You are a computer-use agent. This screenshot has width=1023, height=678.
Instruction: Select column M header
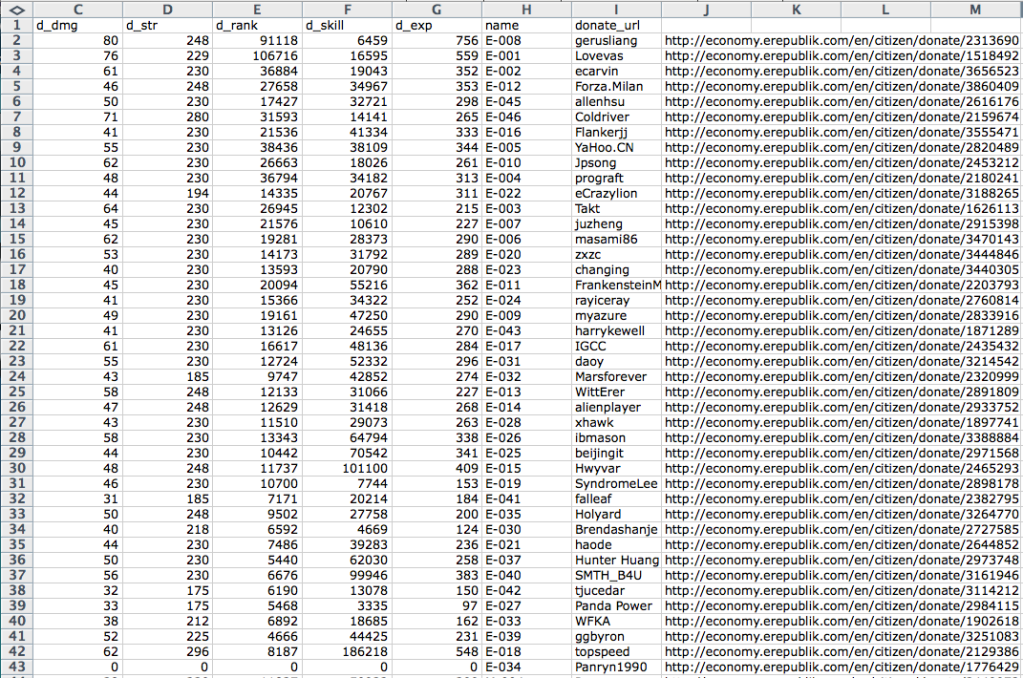[x=975, y=8]
